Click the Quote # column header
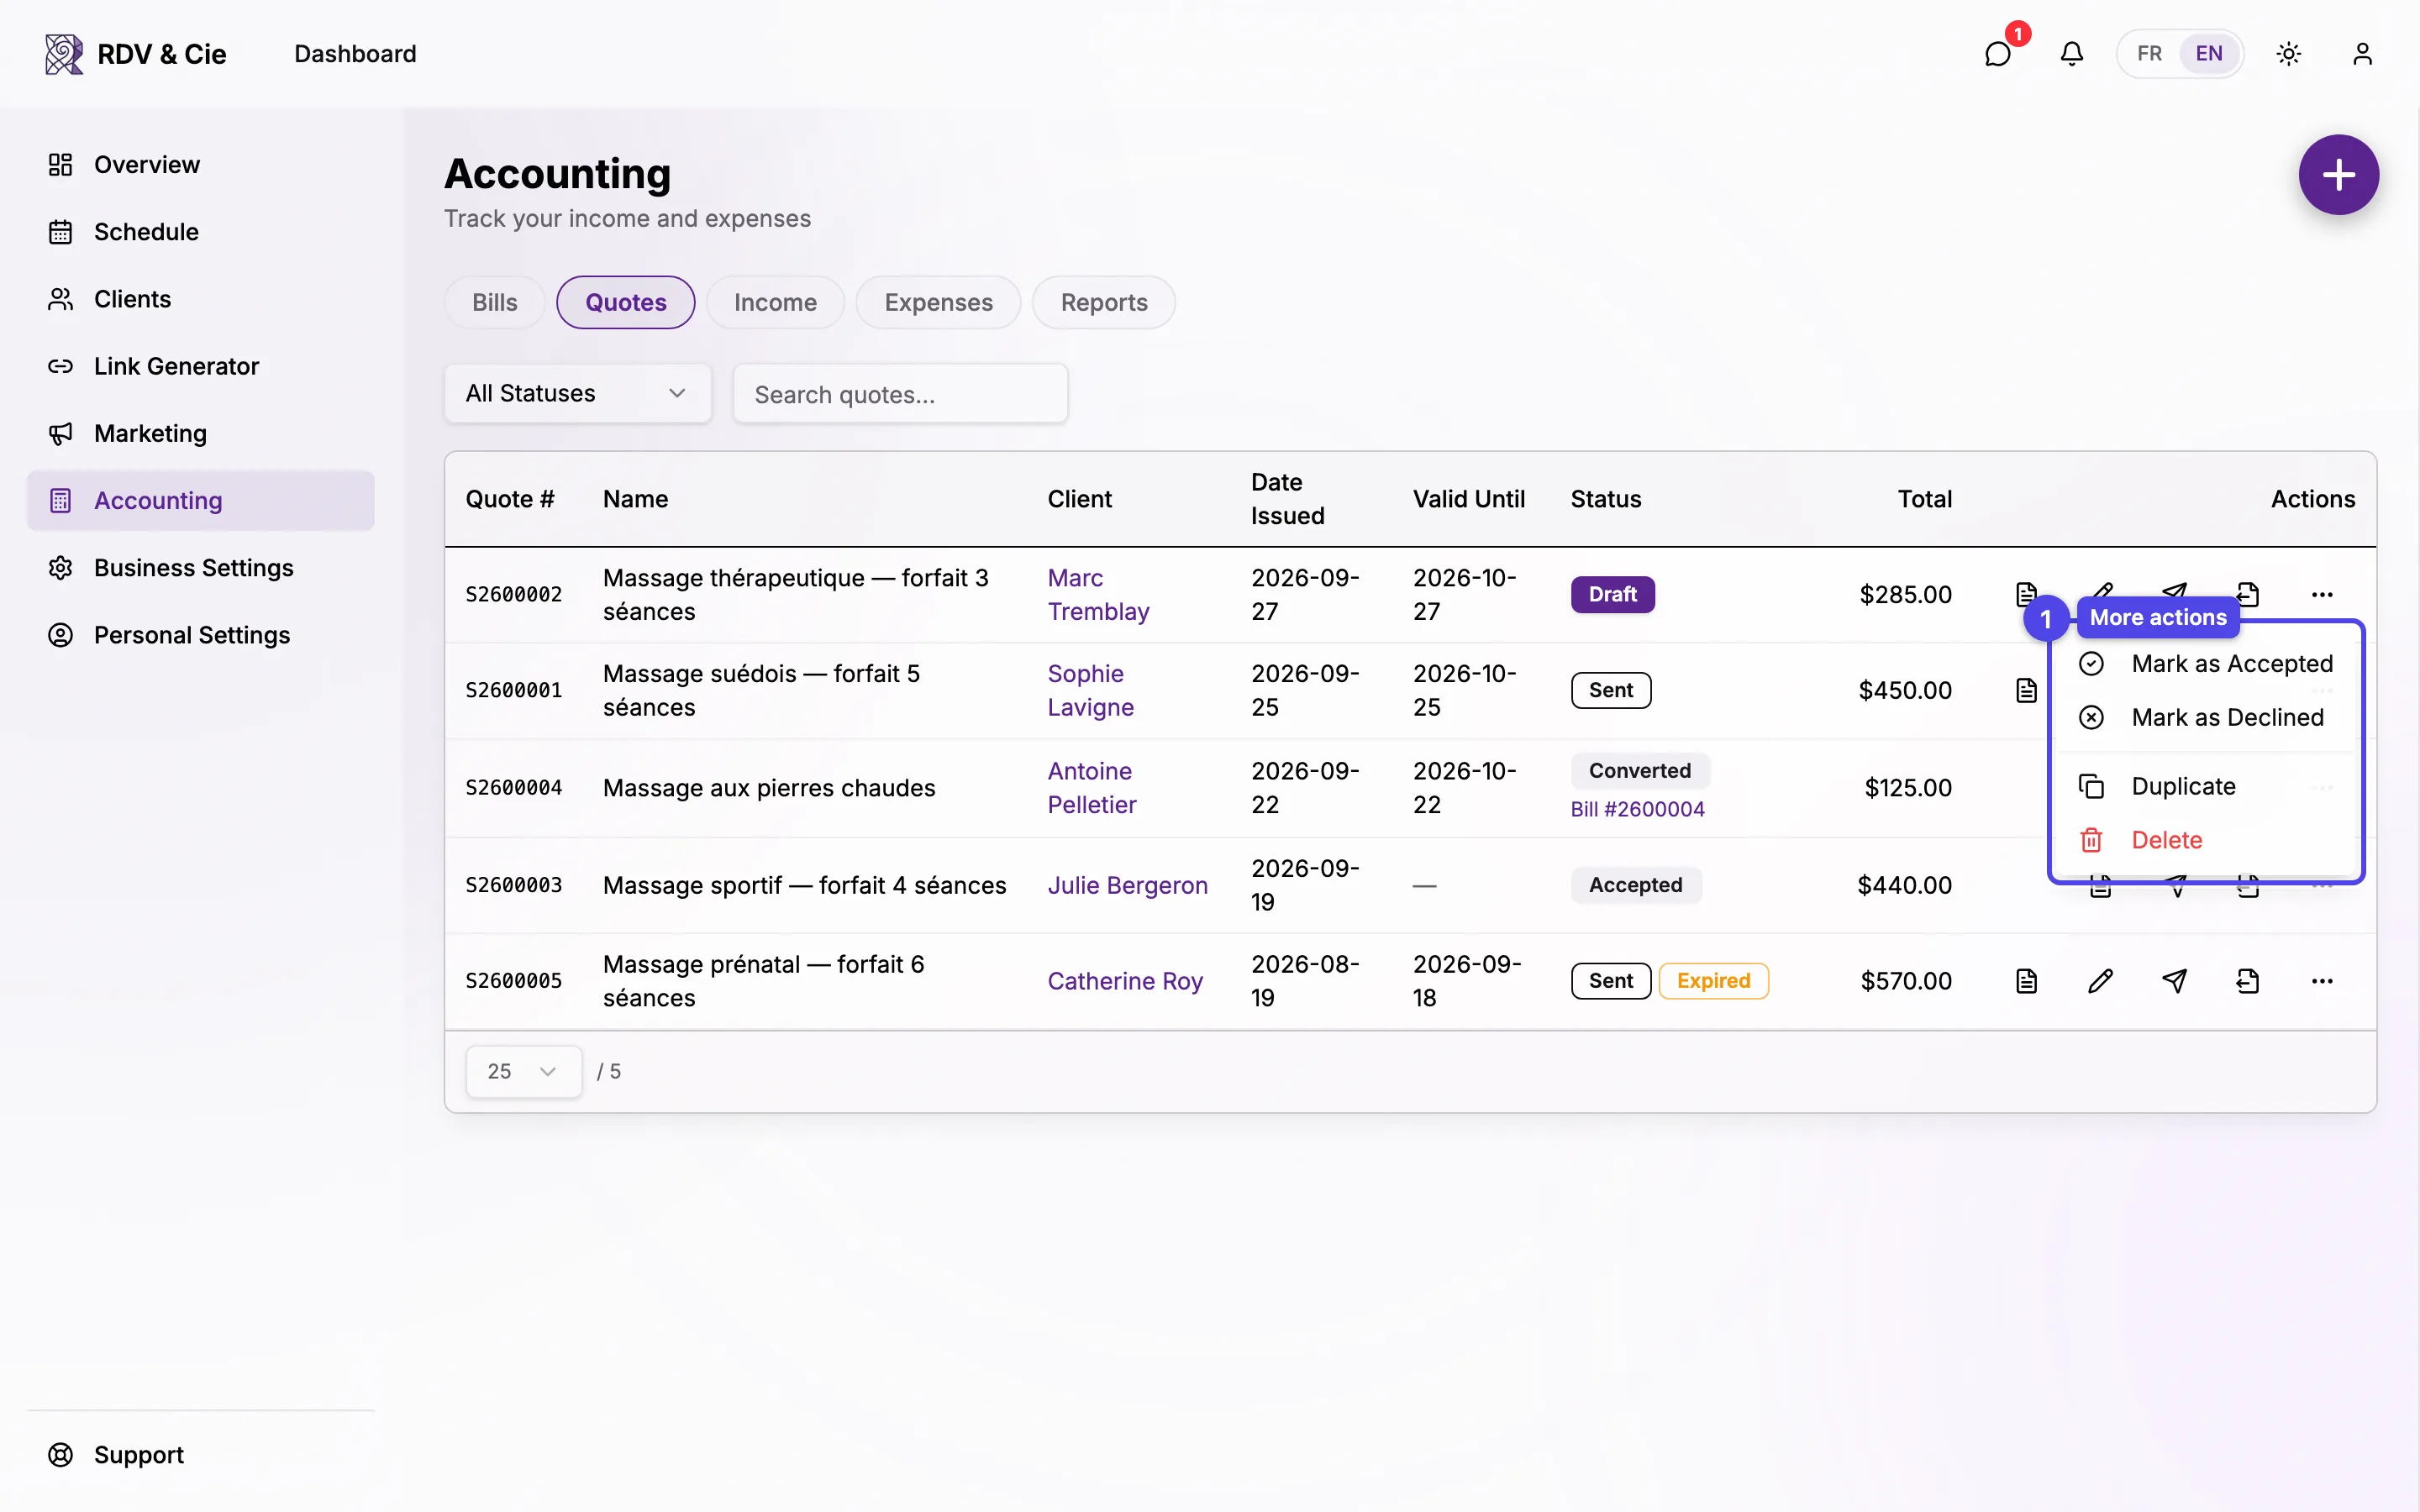This screenshot has height=1512, width=2420. tap(509, 499)
